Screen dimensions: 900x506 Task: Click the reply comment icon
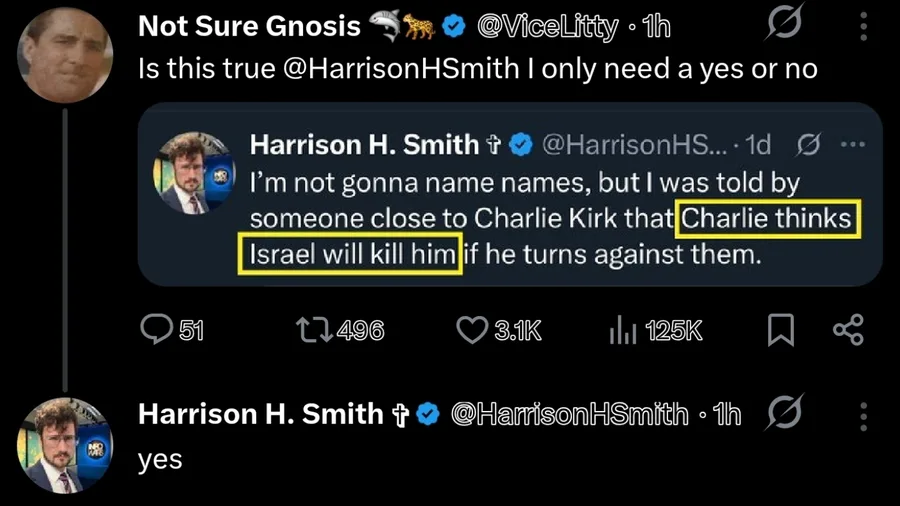(x=156, y=329)
